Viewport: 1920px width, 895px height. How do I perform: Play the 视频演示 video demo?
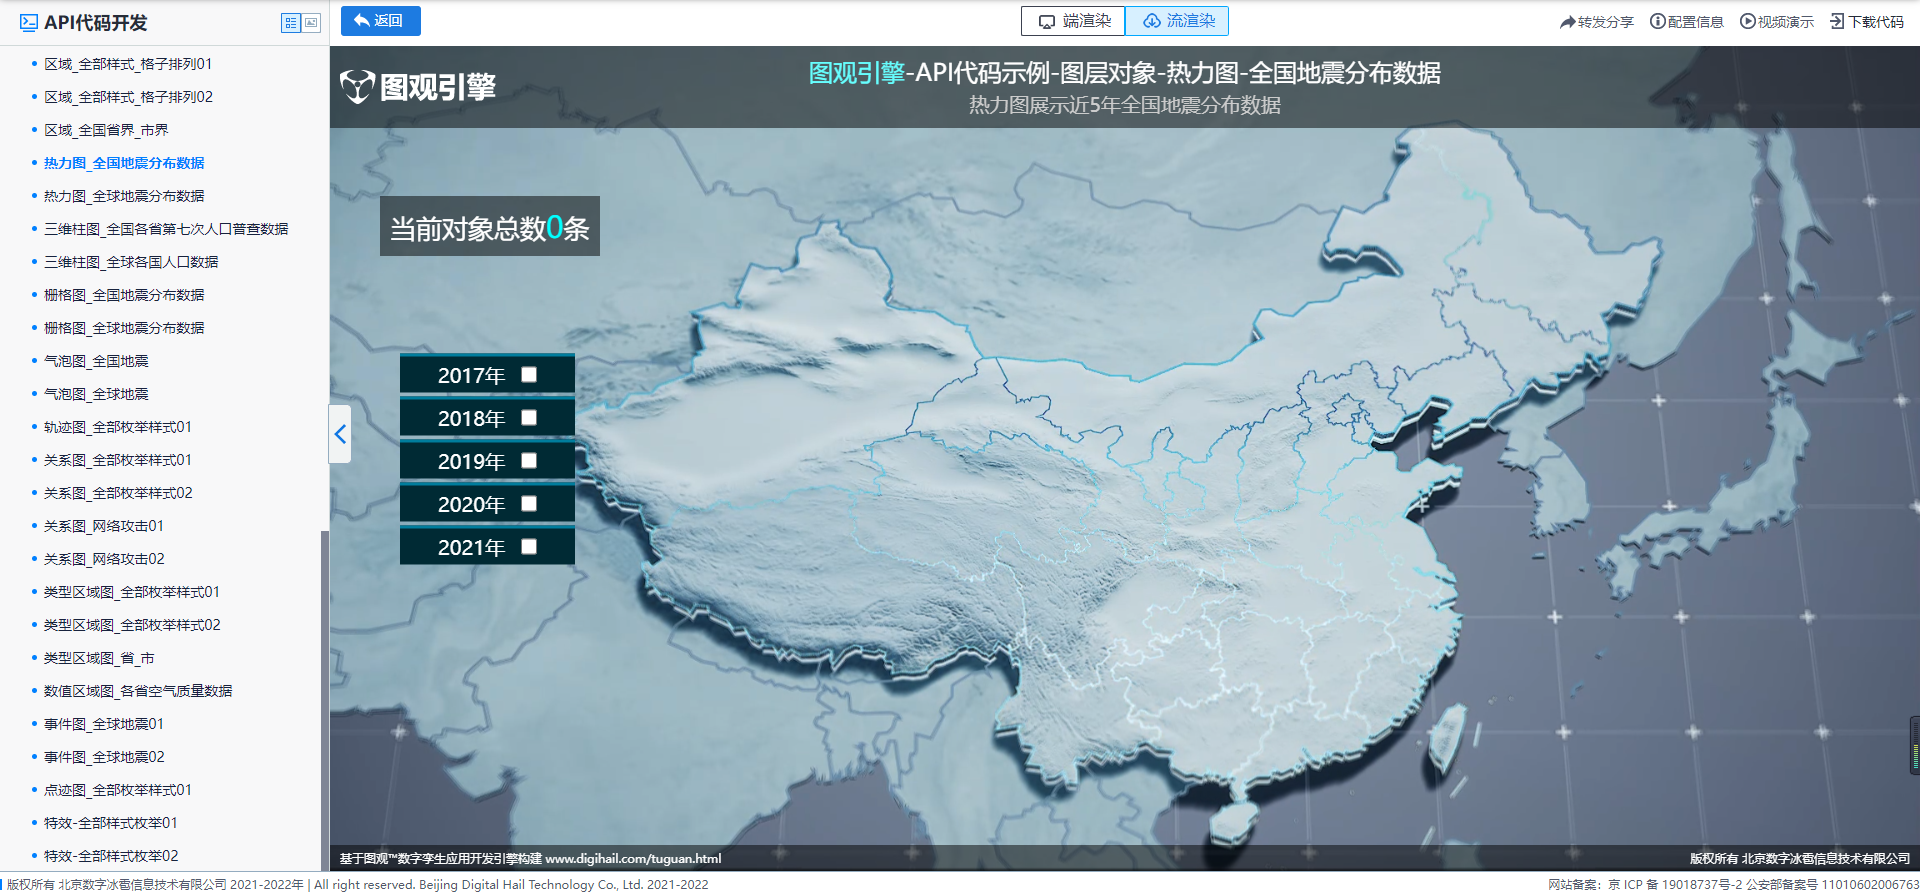(1776, 22)
